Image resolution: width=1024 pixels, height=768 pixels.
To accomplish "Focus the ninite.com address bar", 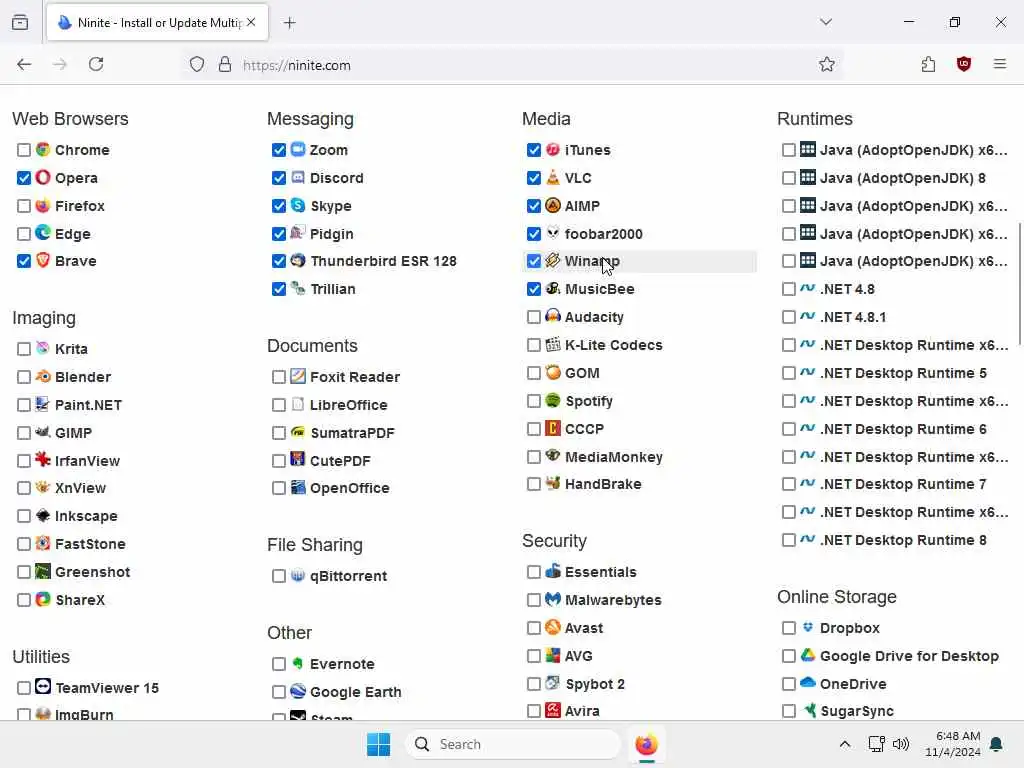I will [x=513, y=65].
